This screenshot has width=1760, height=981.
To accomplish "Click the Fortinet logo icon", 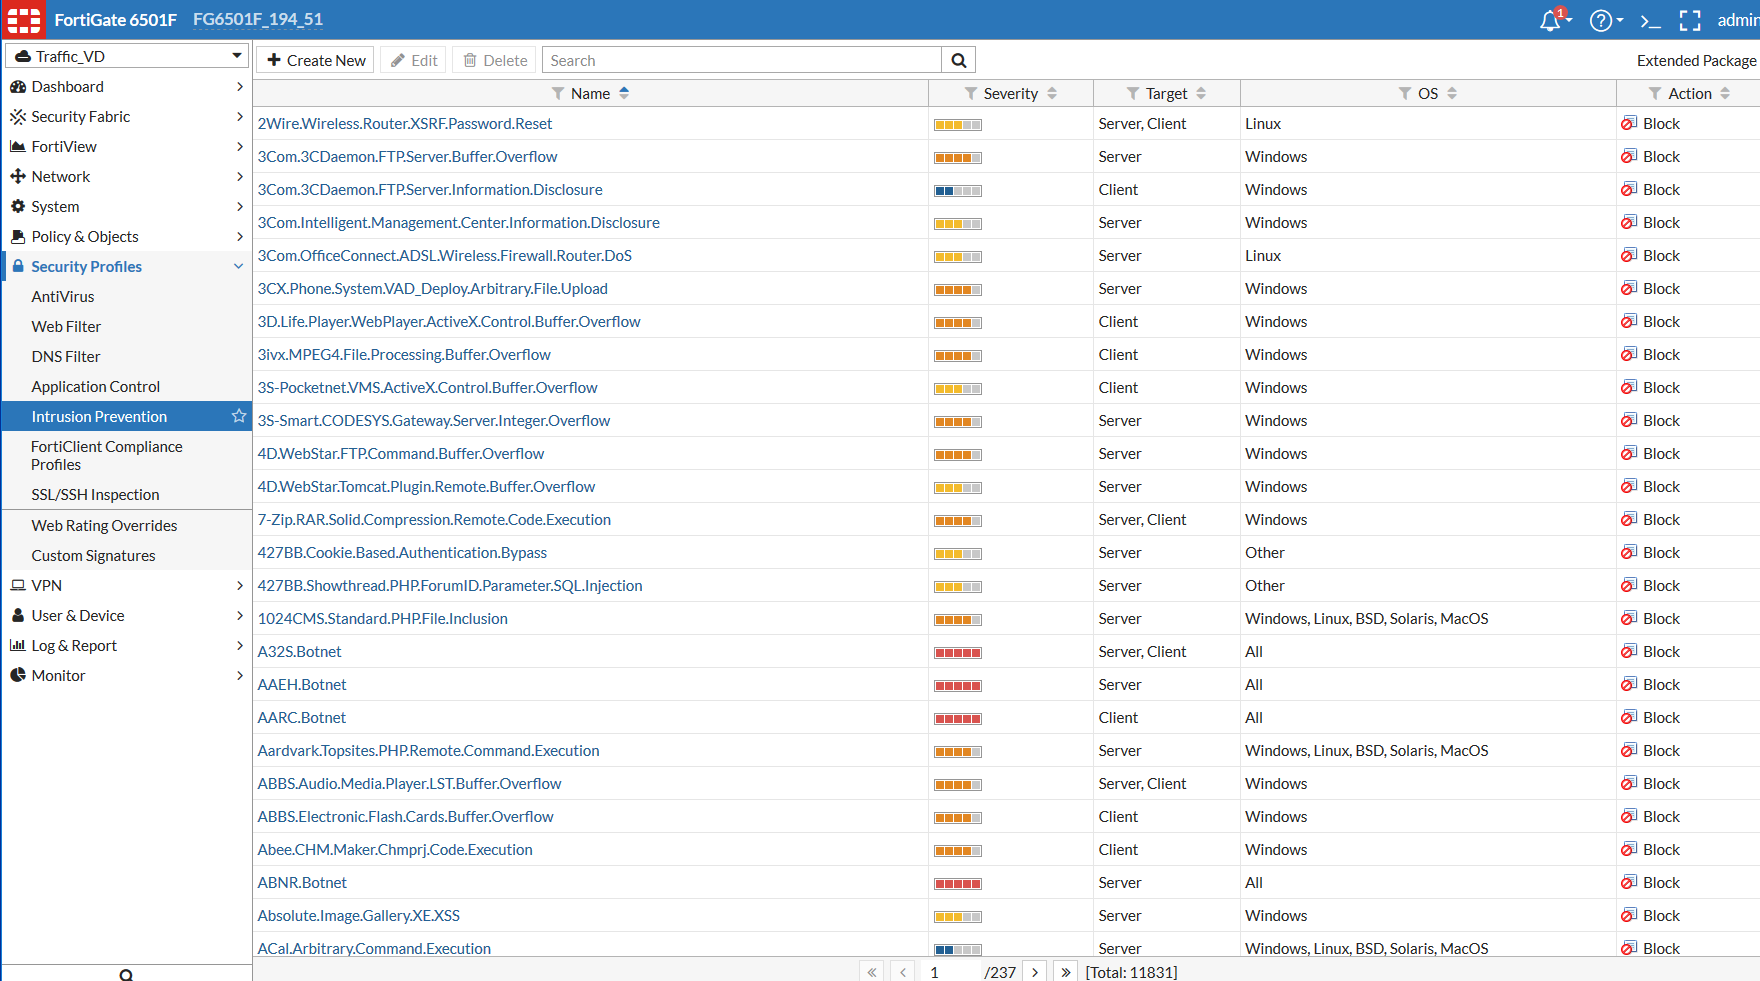I will pyautogui.click(x=24, y=19).
